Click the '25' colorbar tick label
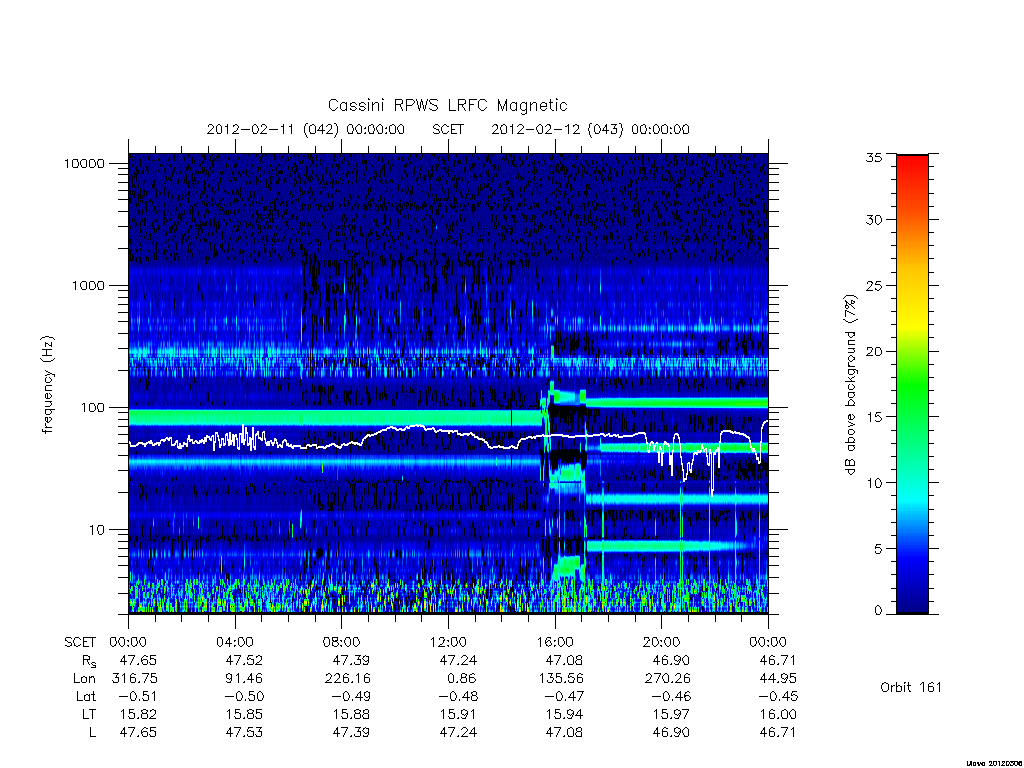This screenshot has width=1024, height=768. pyautogui.click(x=873, y=285)
